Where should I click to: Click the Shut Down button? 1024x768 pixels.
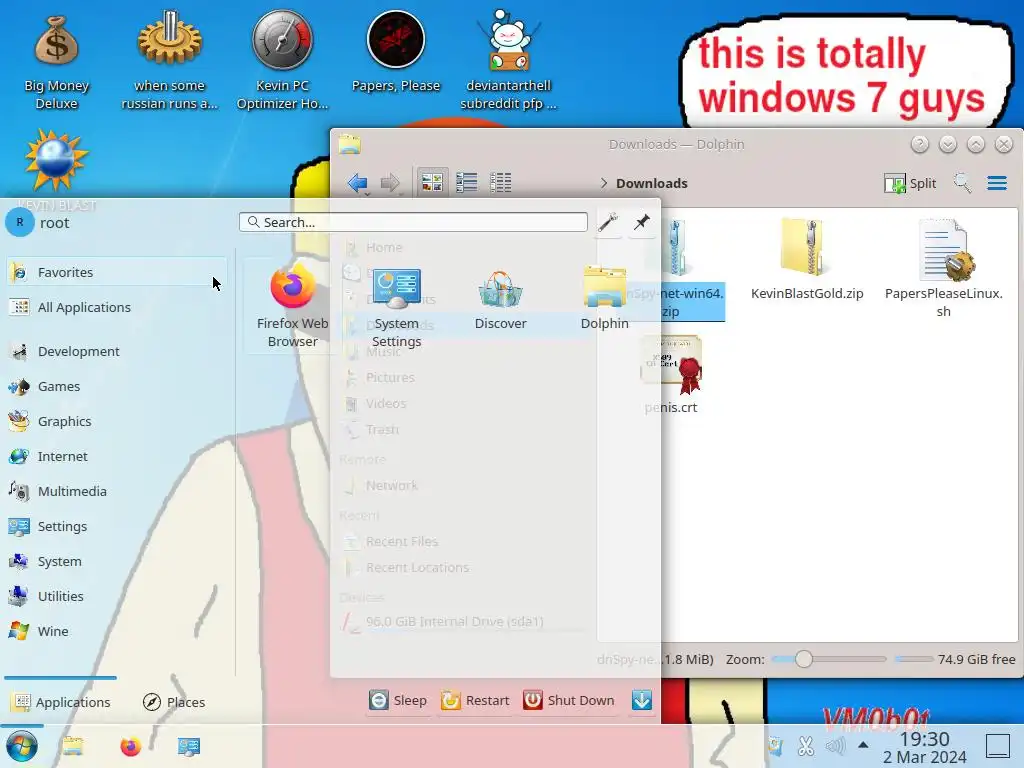[569, 700]
